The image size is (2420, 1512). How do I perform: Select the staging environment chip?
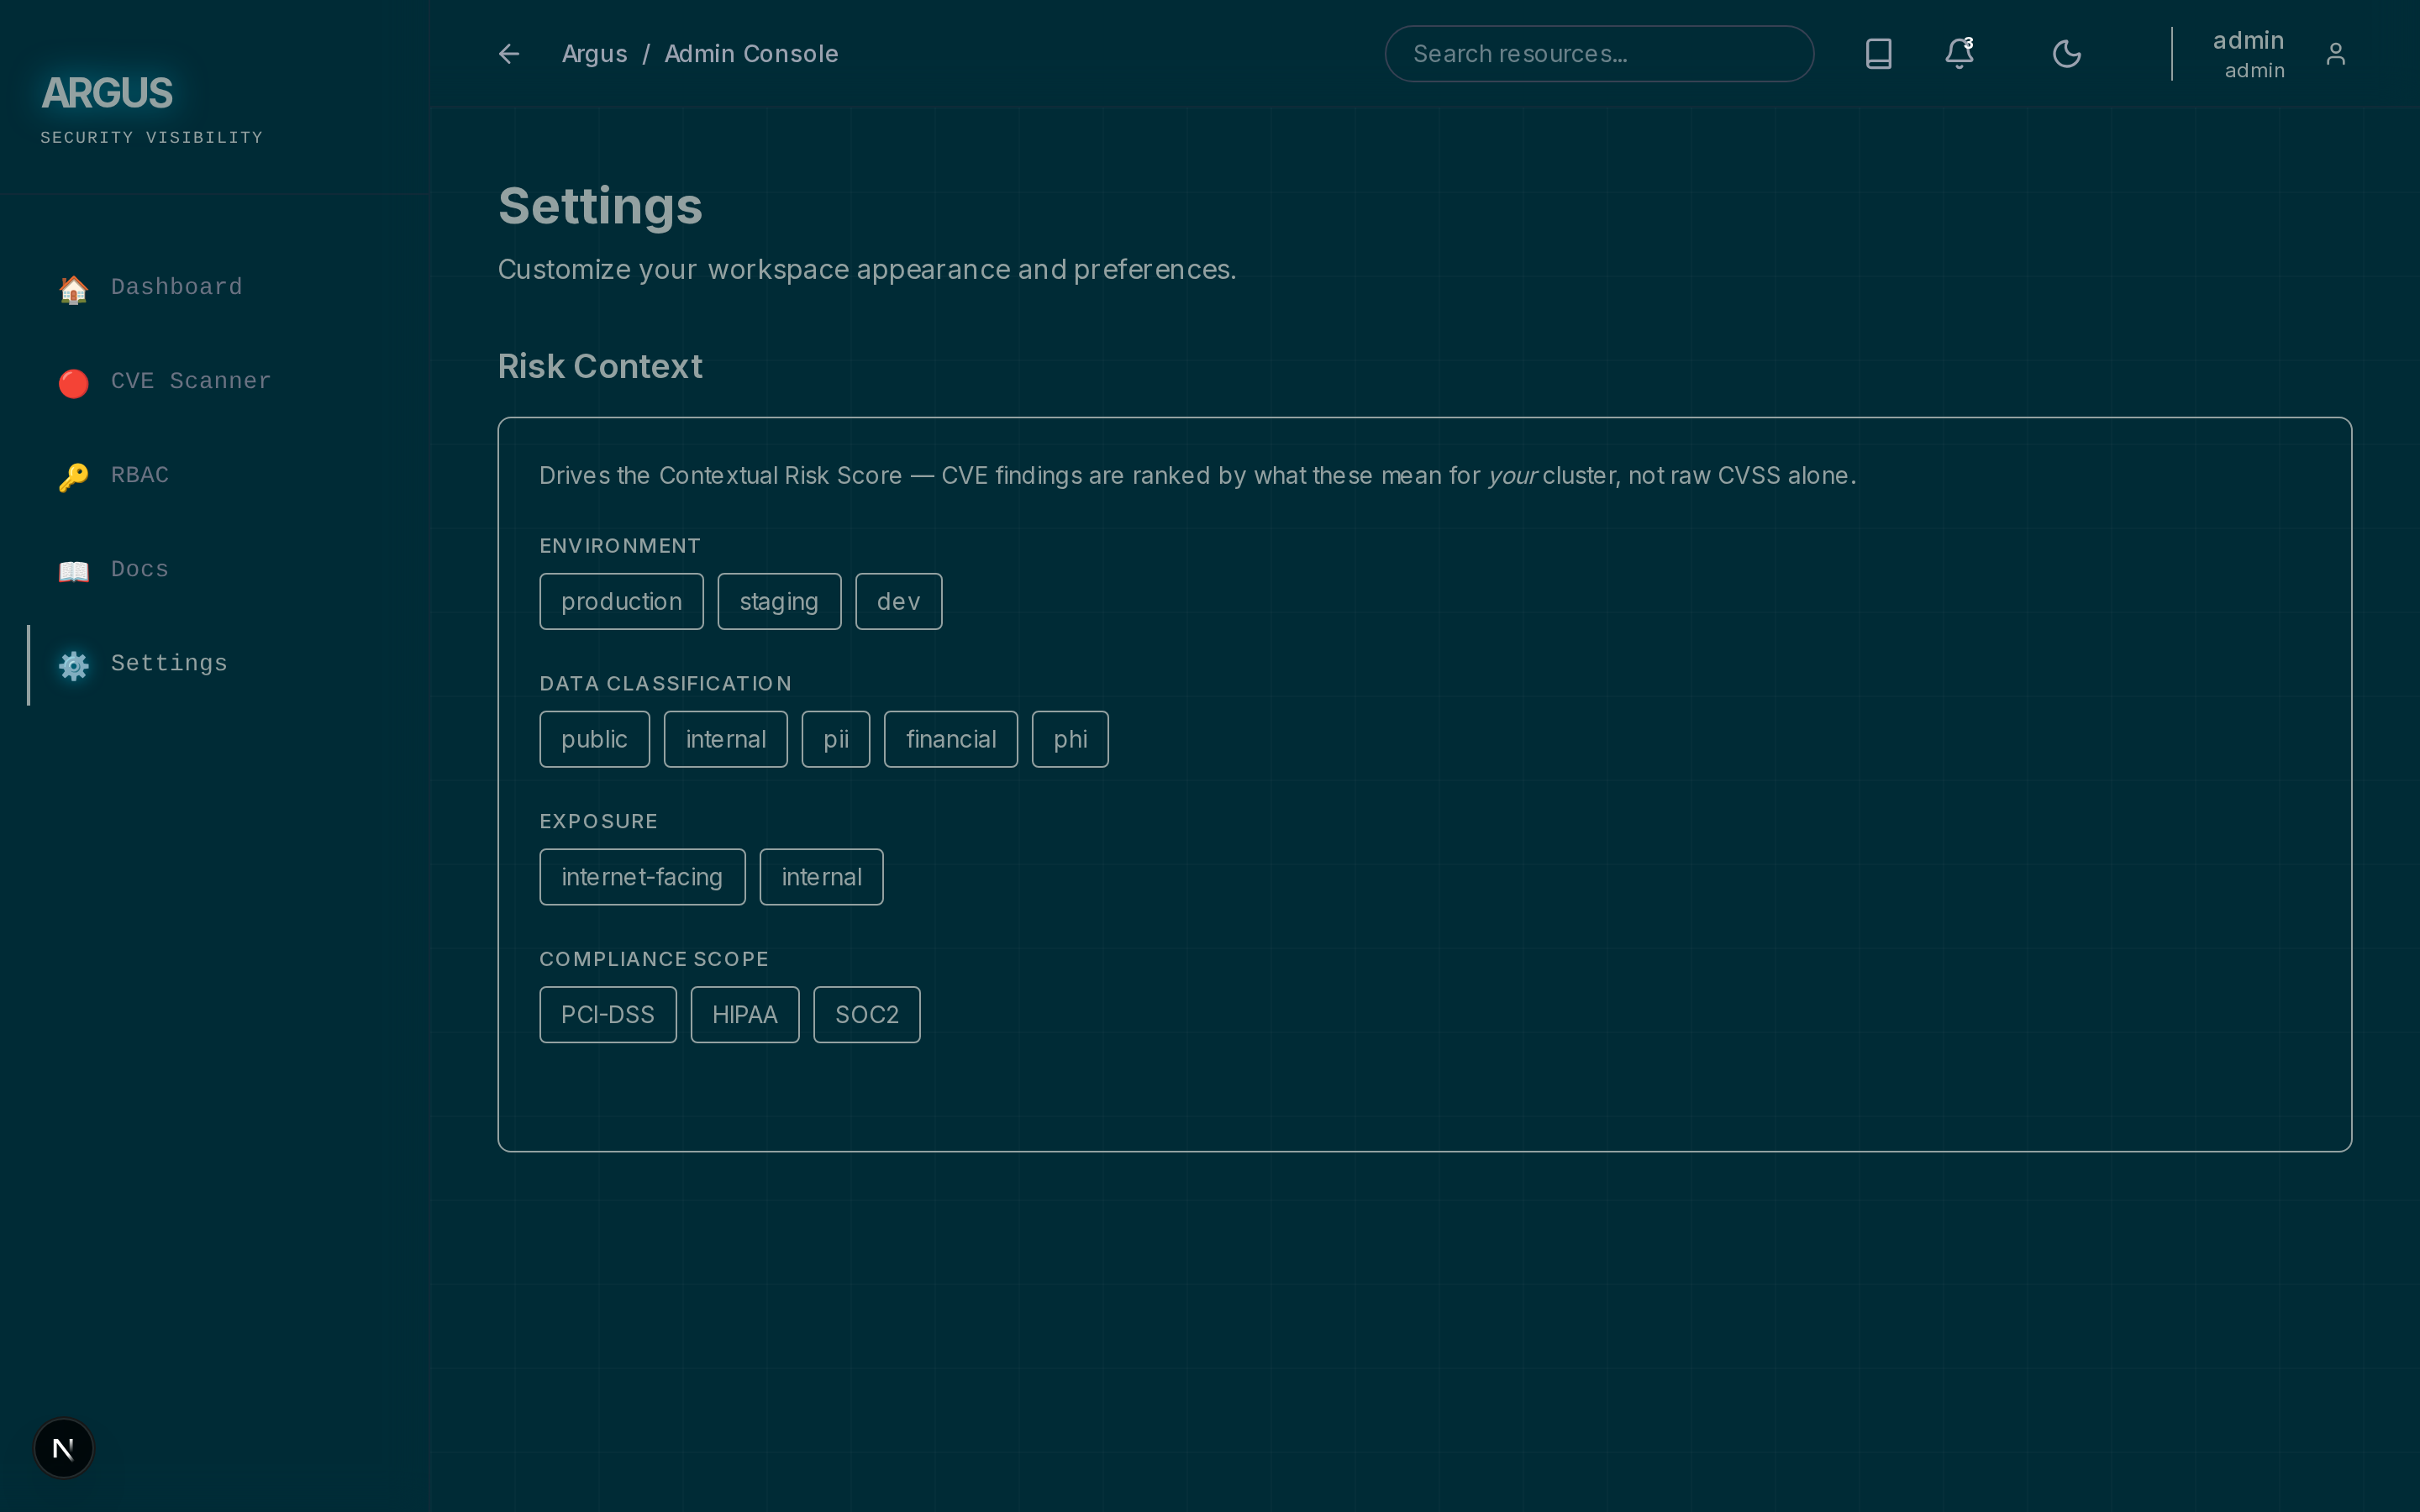point(779,601)
